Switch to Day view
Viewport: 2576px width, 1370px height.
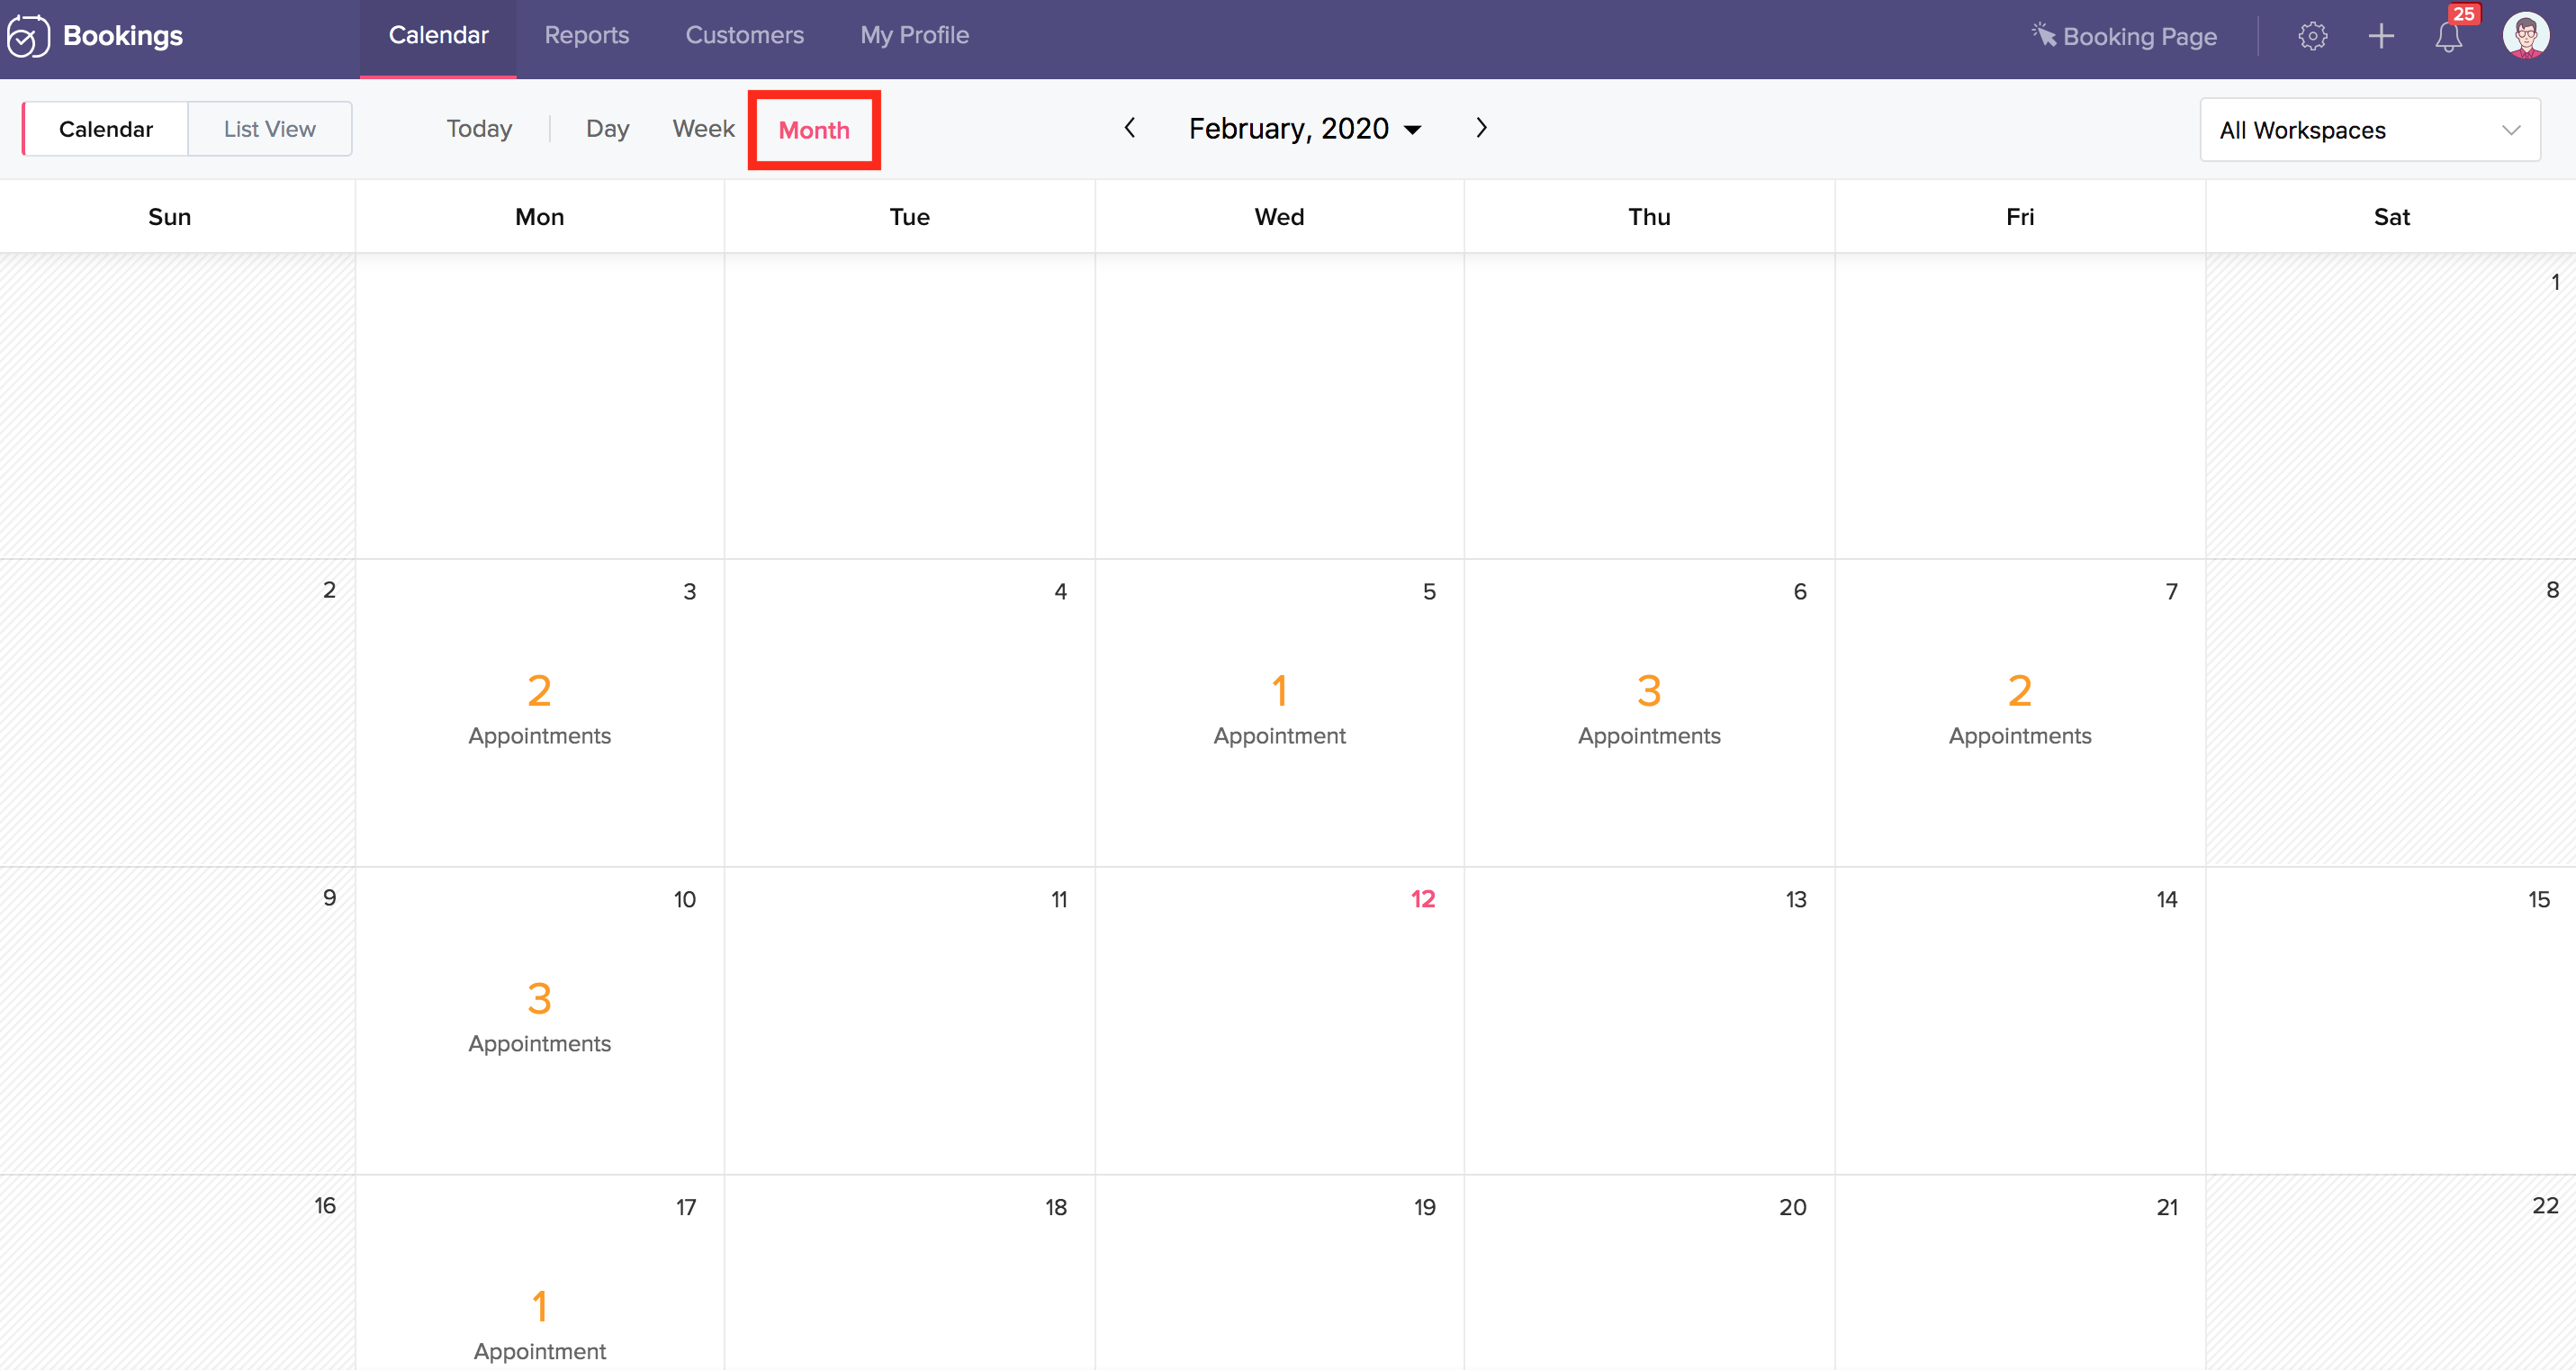click(x=607, y=129)
